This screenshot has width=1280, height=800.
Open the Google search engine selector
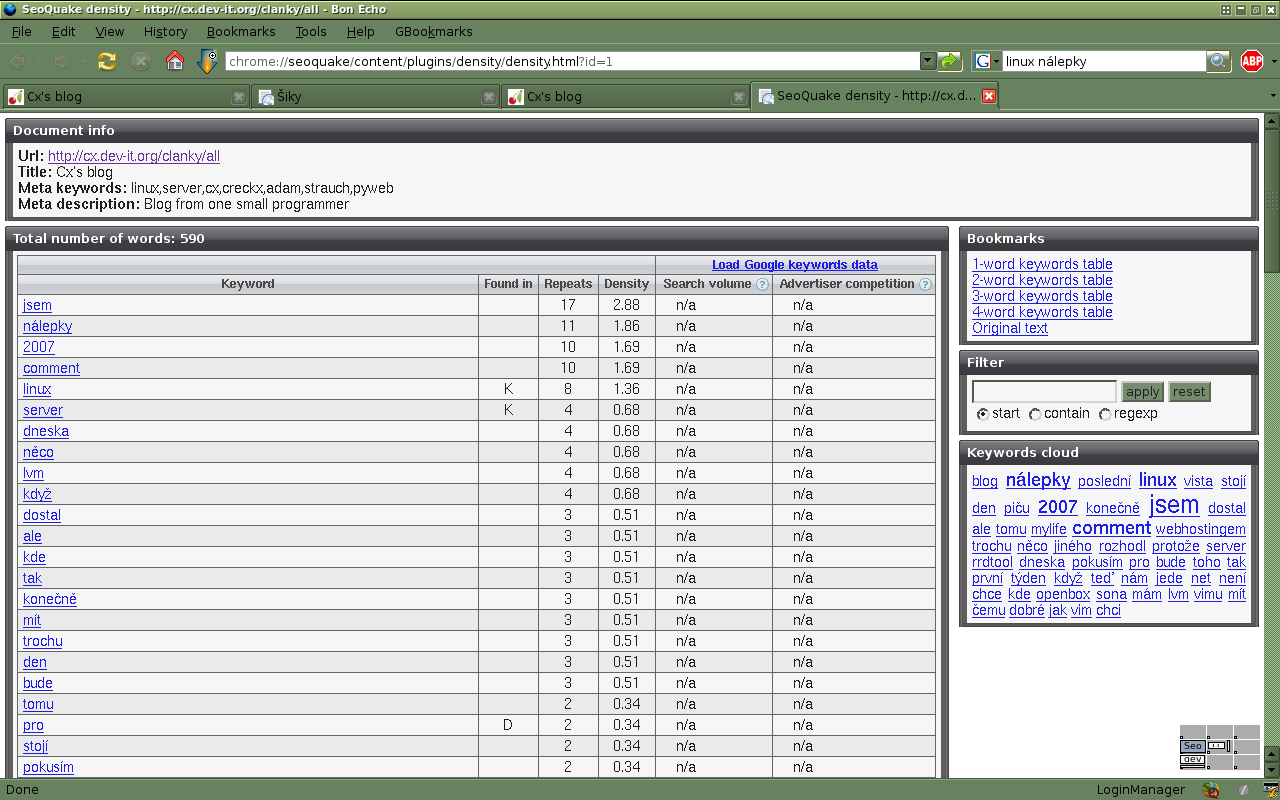986,61
